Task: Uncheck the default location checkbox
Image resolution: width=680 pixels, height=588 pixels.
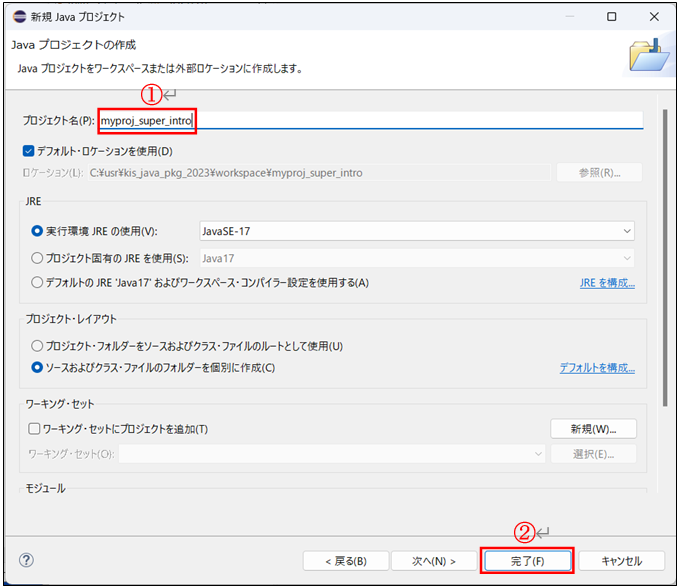Action: point(29,151)
